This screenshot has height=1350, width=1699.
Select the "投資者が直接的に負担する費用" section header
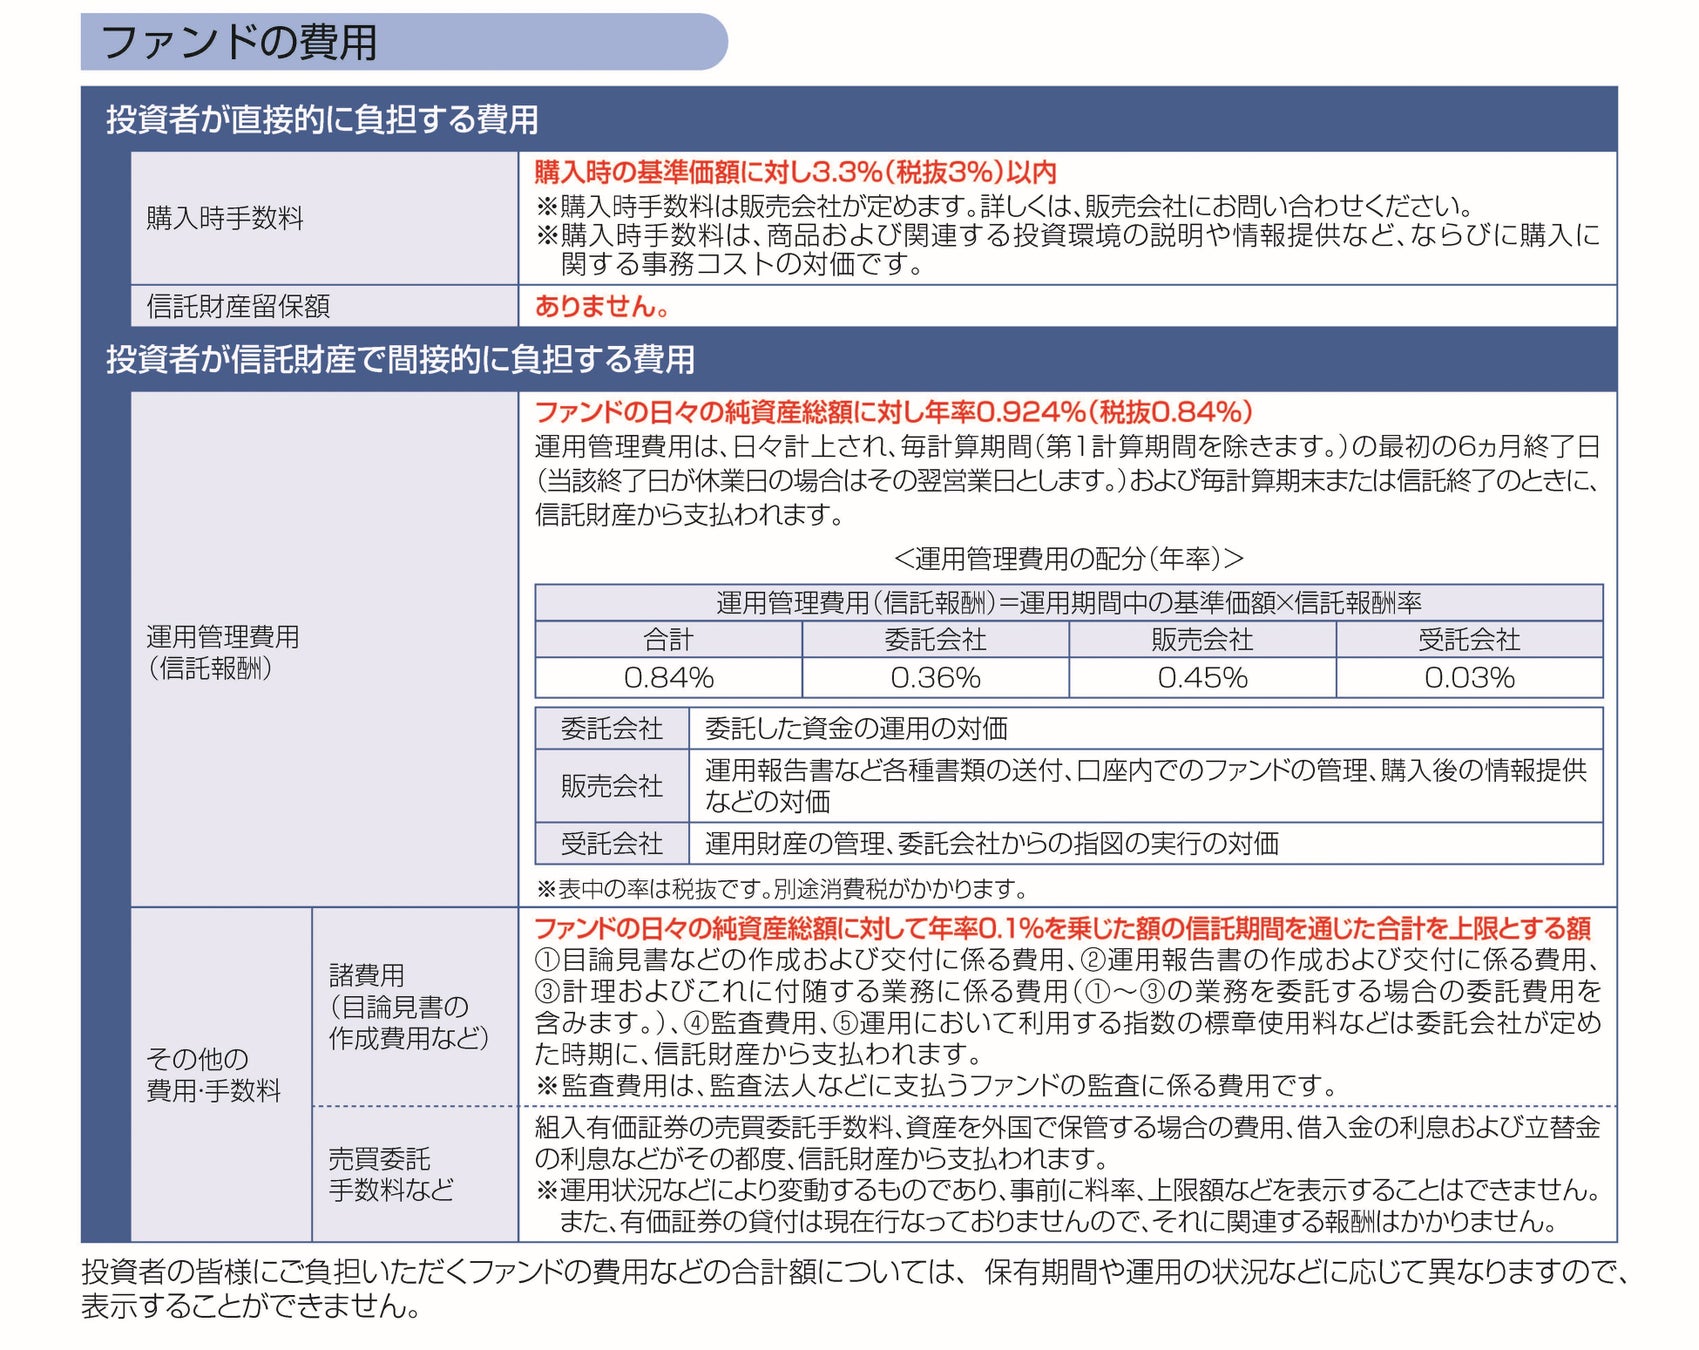322,120
